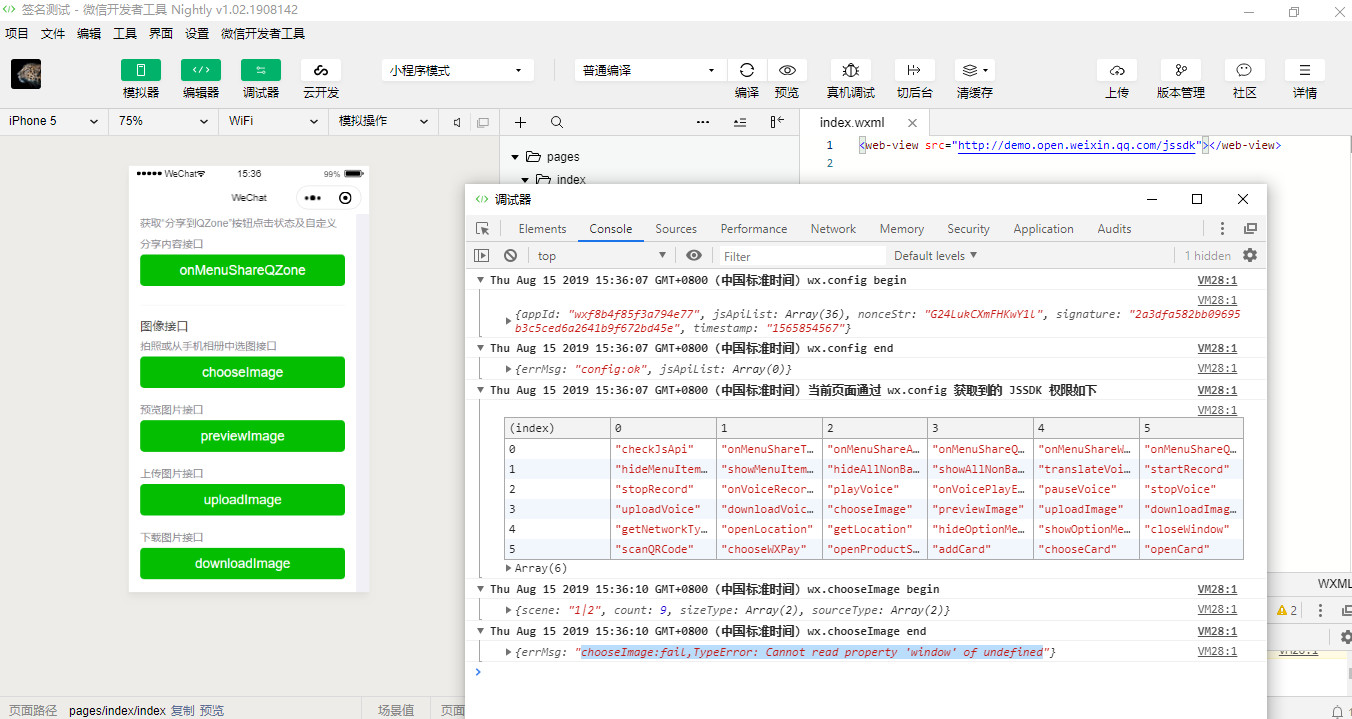Open the 75% zoom dropdown
Image resolution: width=1352 pixels, height=719 pixels.
(x=163, y=121)
